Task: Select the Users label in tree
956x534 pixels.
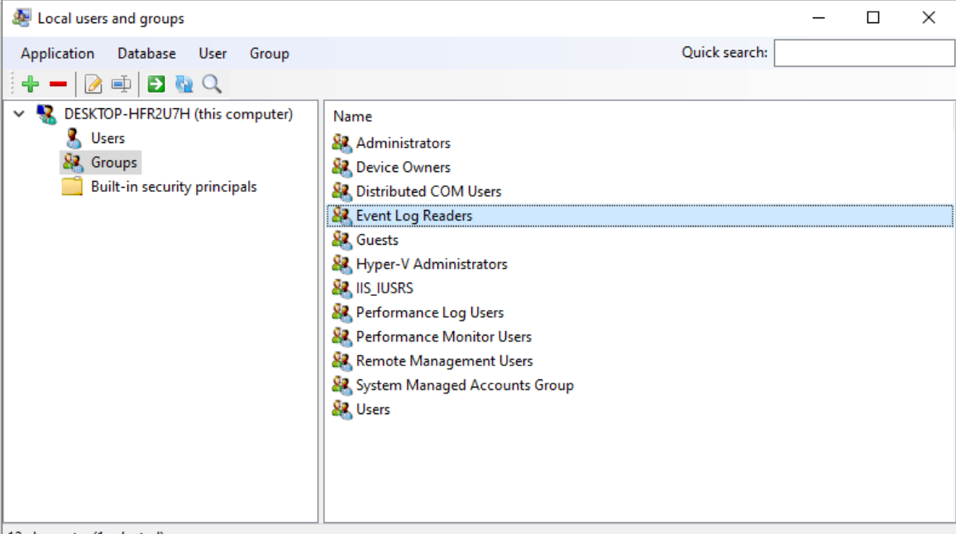Action: click(x=108, y=138)
